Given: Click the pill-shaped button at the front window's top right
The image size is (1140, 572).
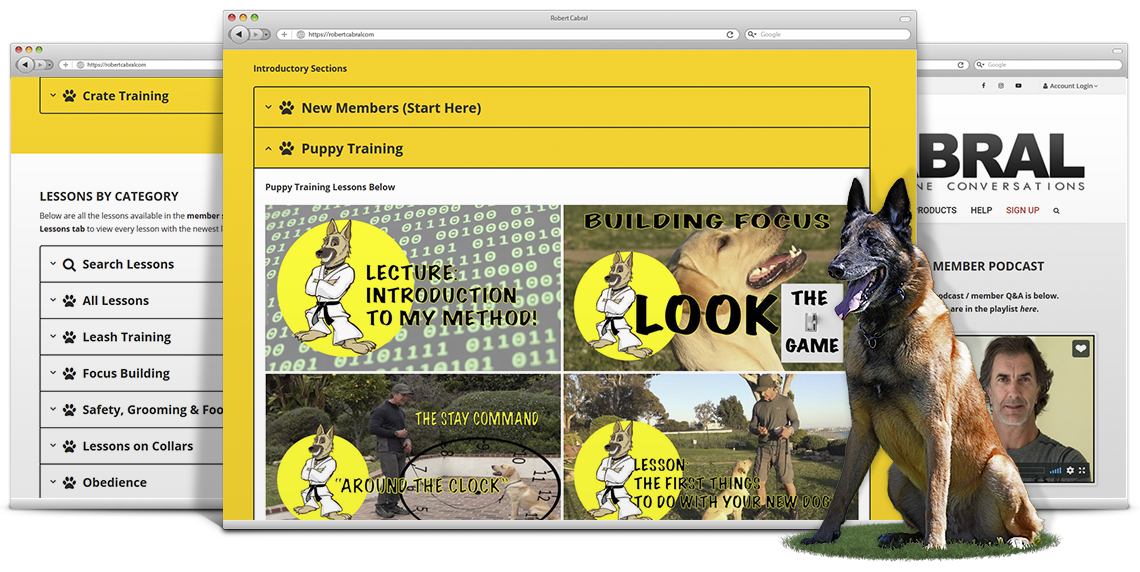Looking at the screenshot, I should click(905, 18).
